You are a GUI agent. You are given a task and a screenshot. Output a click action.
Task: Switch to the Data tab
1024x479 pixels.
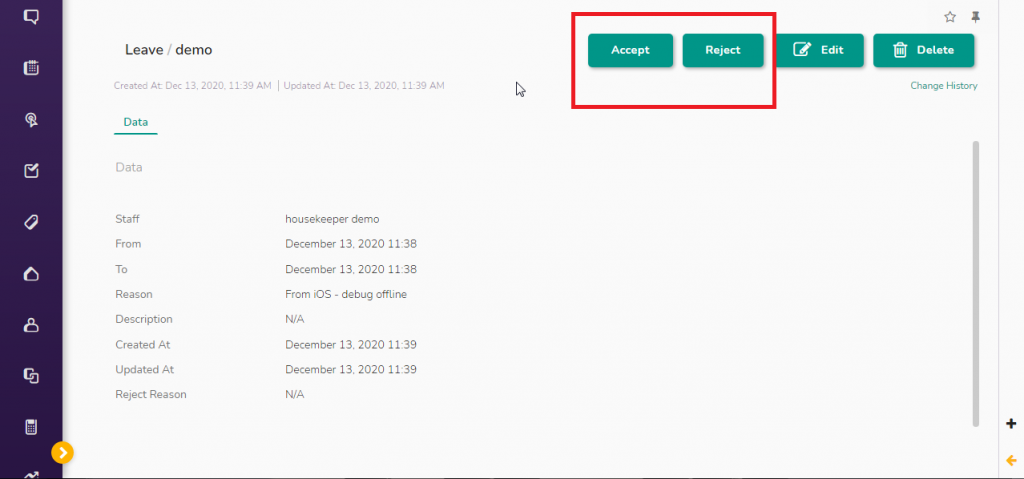[x=135, y=122]
